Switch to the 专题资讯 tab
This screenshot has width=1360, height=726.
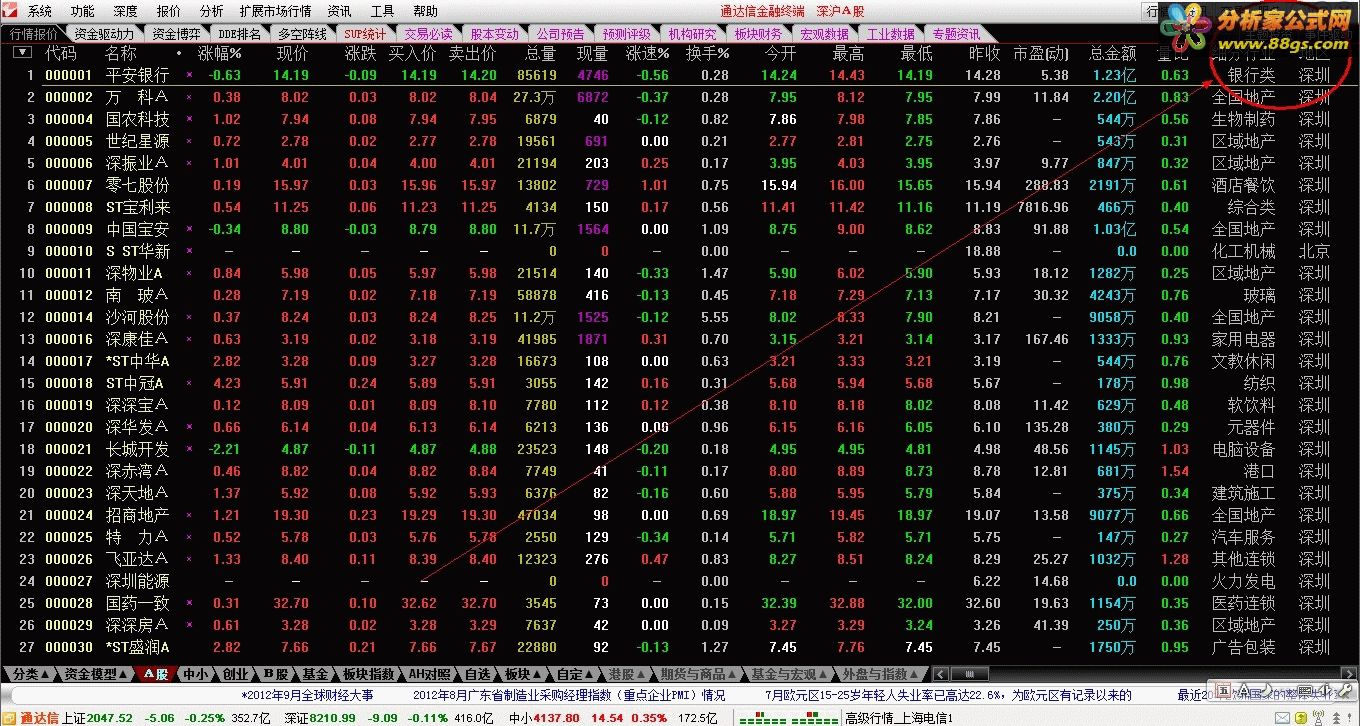click(956, 33)
